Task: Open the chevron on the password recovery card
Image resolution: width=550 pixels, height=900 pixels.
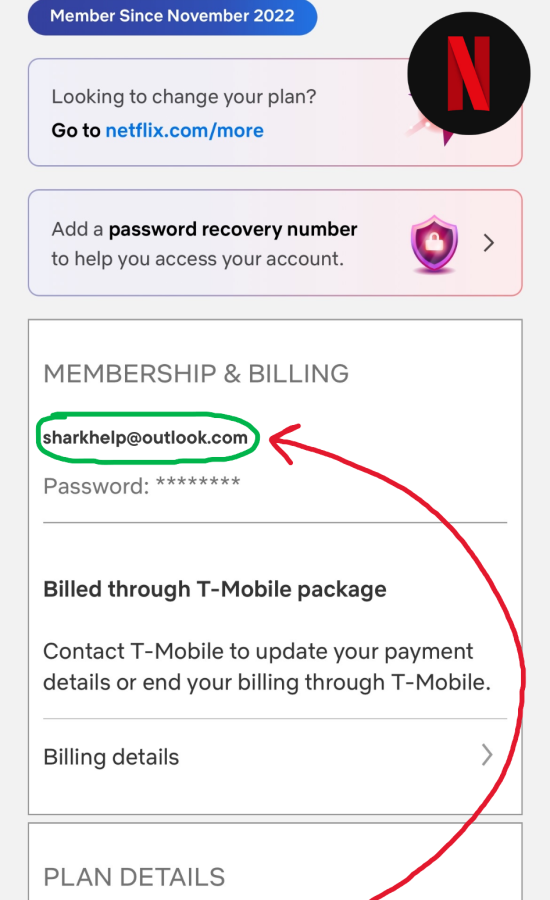Action: [489, 243]
